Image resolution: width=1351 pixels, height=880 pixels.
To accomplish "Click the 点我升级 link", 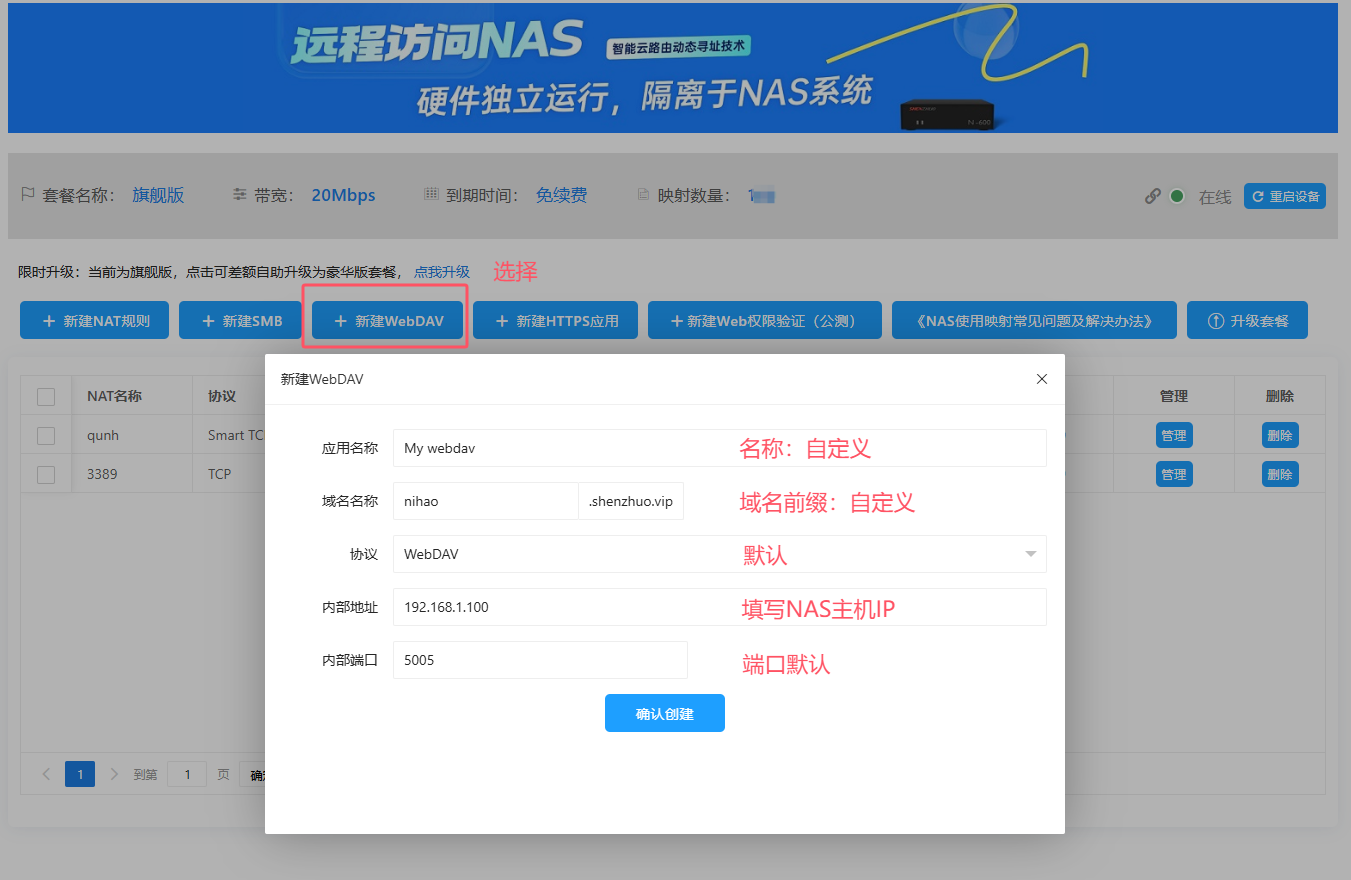I will coord(442,272).
